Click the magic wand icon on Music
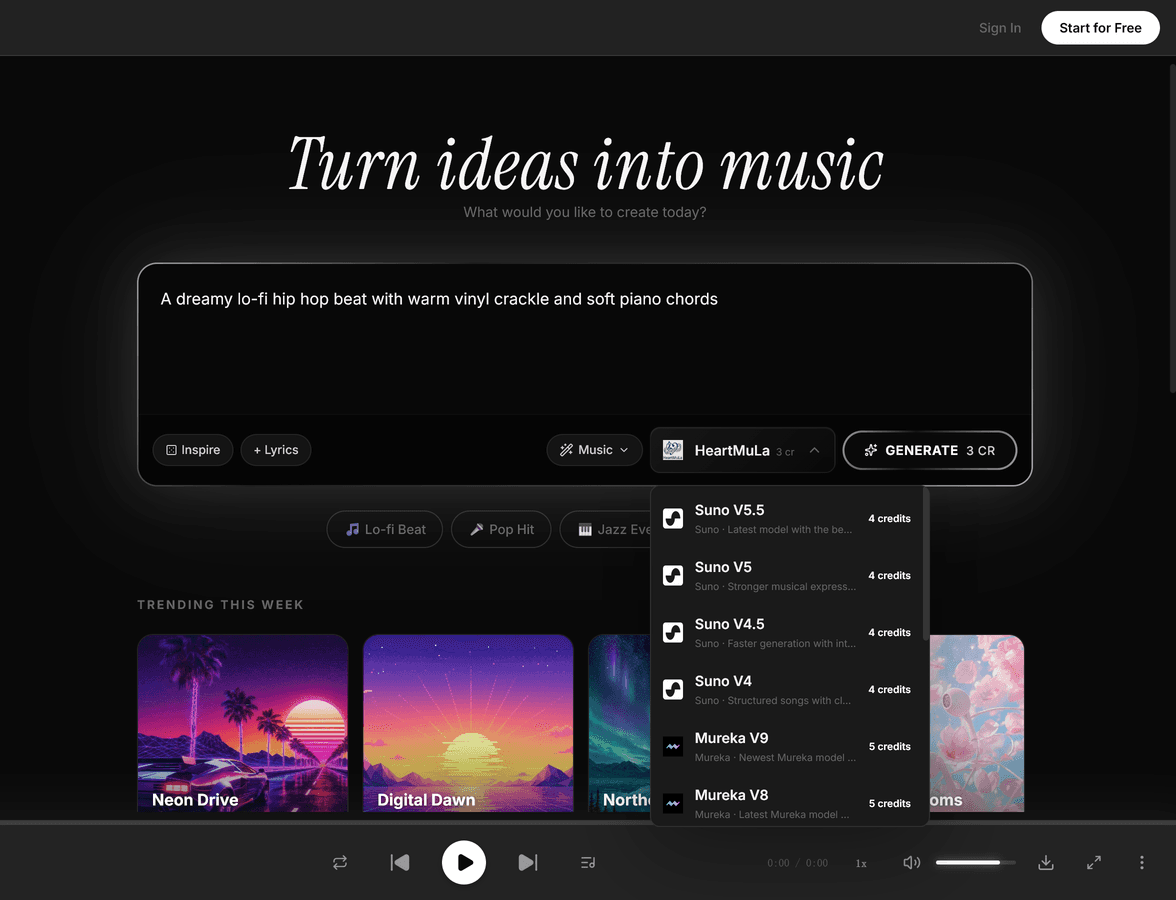Viewport: 1176px width, 900px height. click(x=566, y=450)
